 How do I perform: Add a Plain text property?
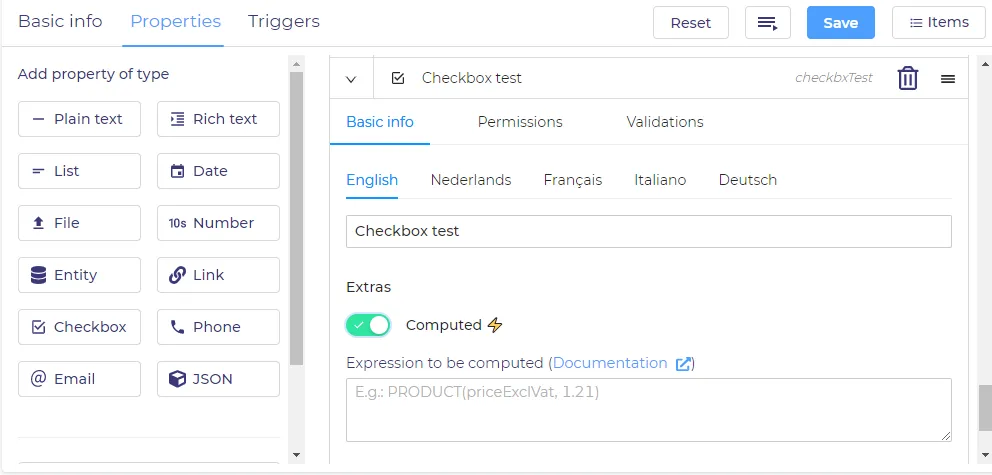tap(79, 119)
